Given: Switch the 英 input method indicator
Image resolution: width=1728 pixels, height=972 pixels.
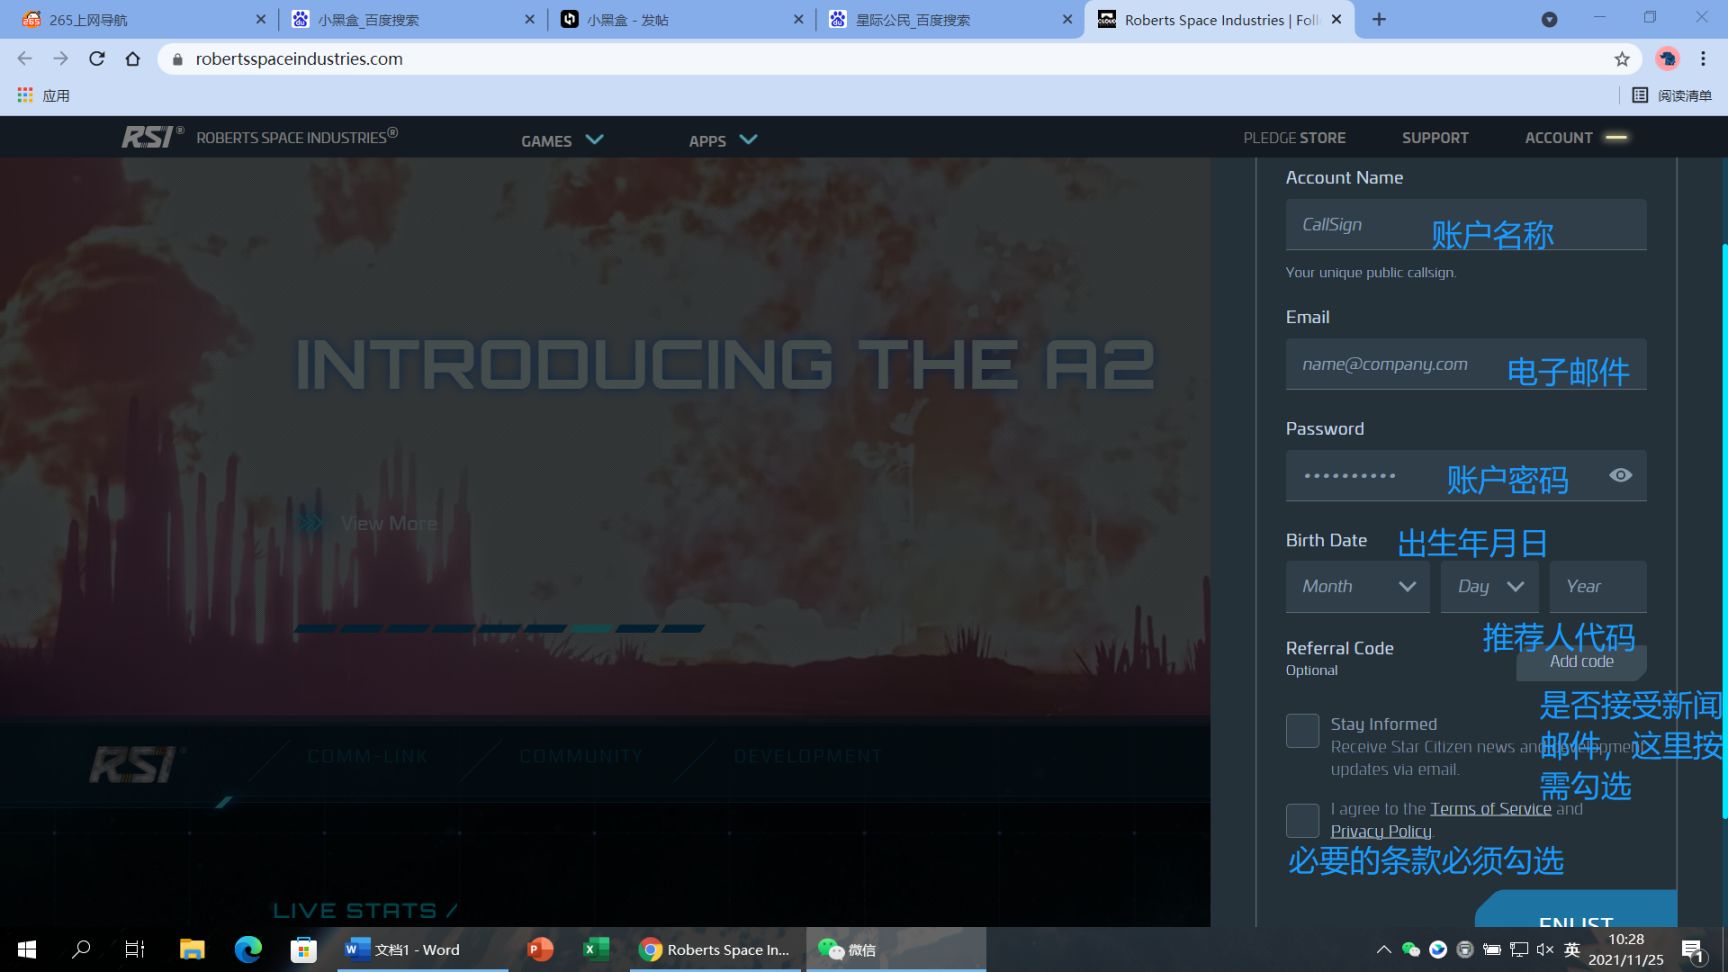Looking at the screenshot, I should click(x=1572, y=949).
